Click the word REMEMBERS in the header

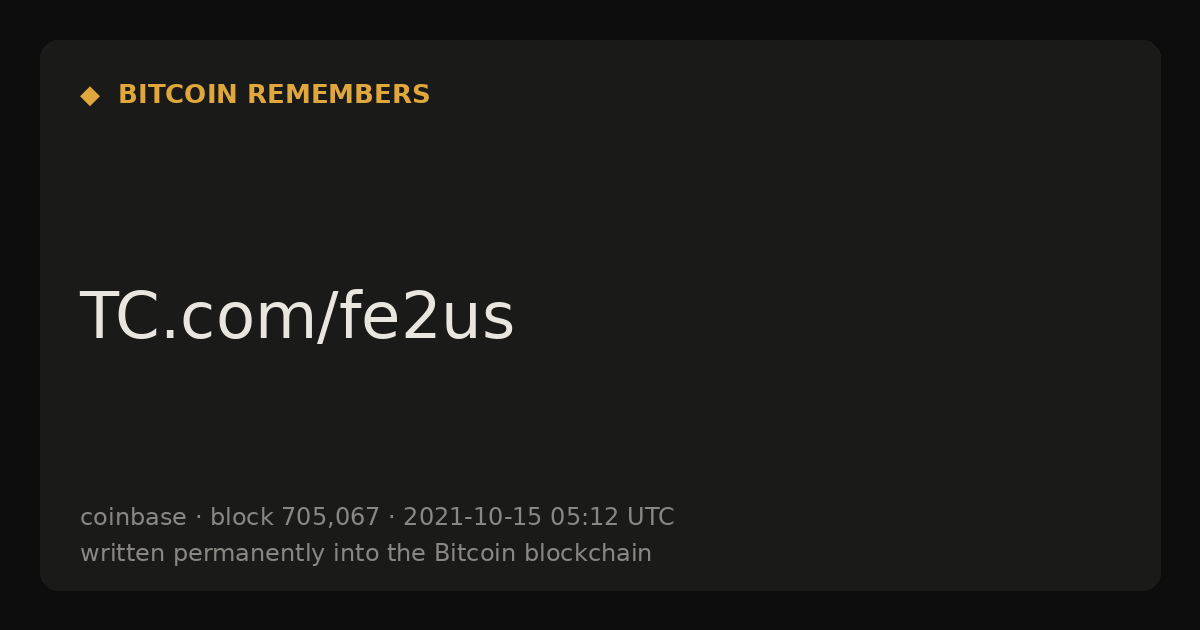click(x=338, y=95)
